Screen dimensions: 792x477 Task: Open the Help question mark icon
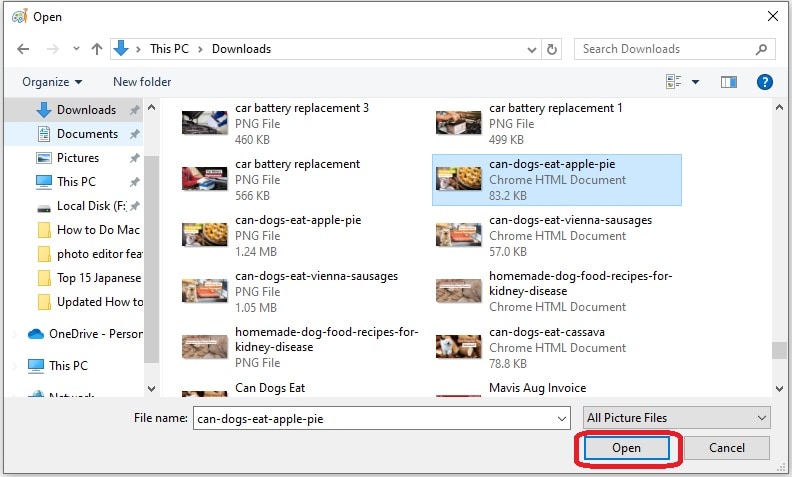tap(765, 82)
